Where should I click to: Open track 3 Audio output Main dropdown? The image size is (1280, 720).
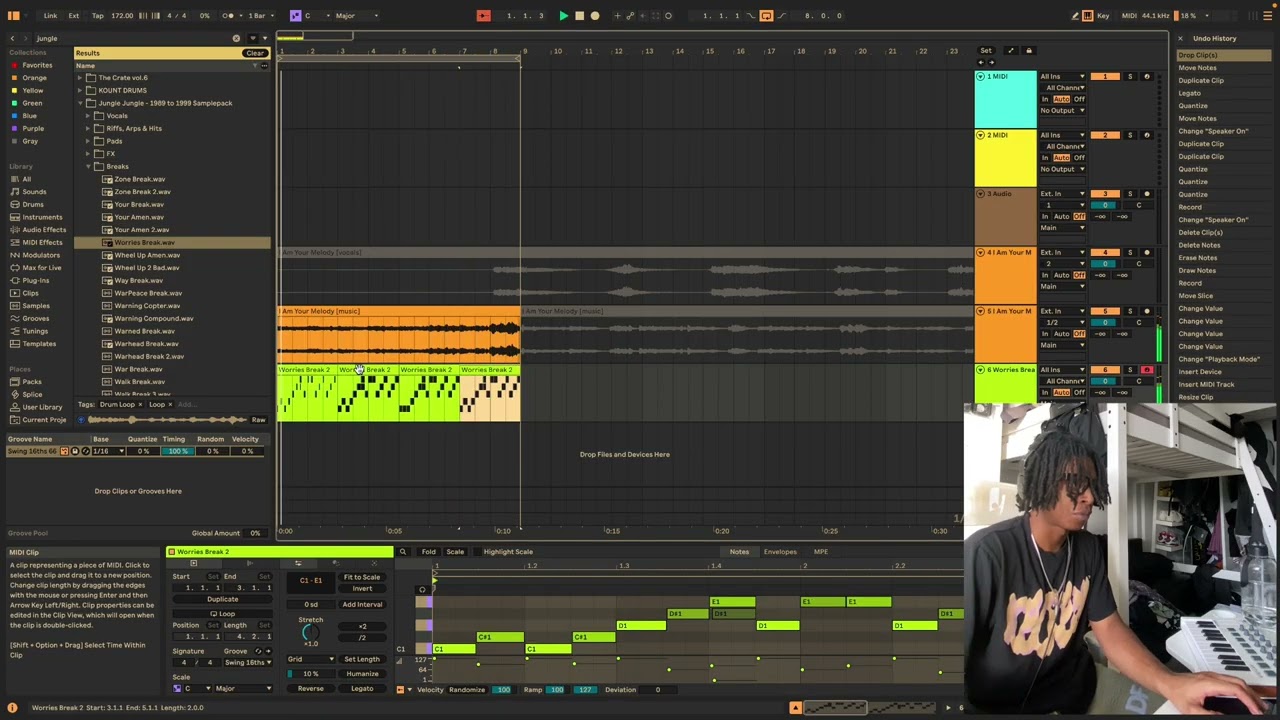coord(1062,228)
